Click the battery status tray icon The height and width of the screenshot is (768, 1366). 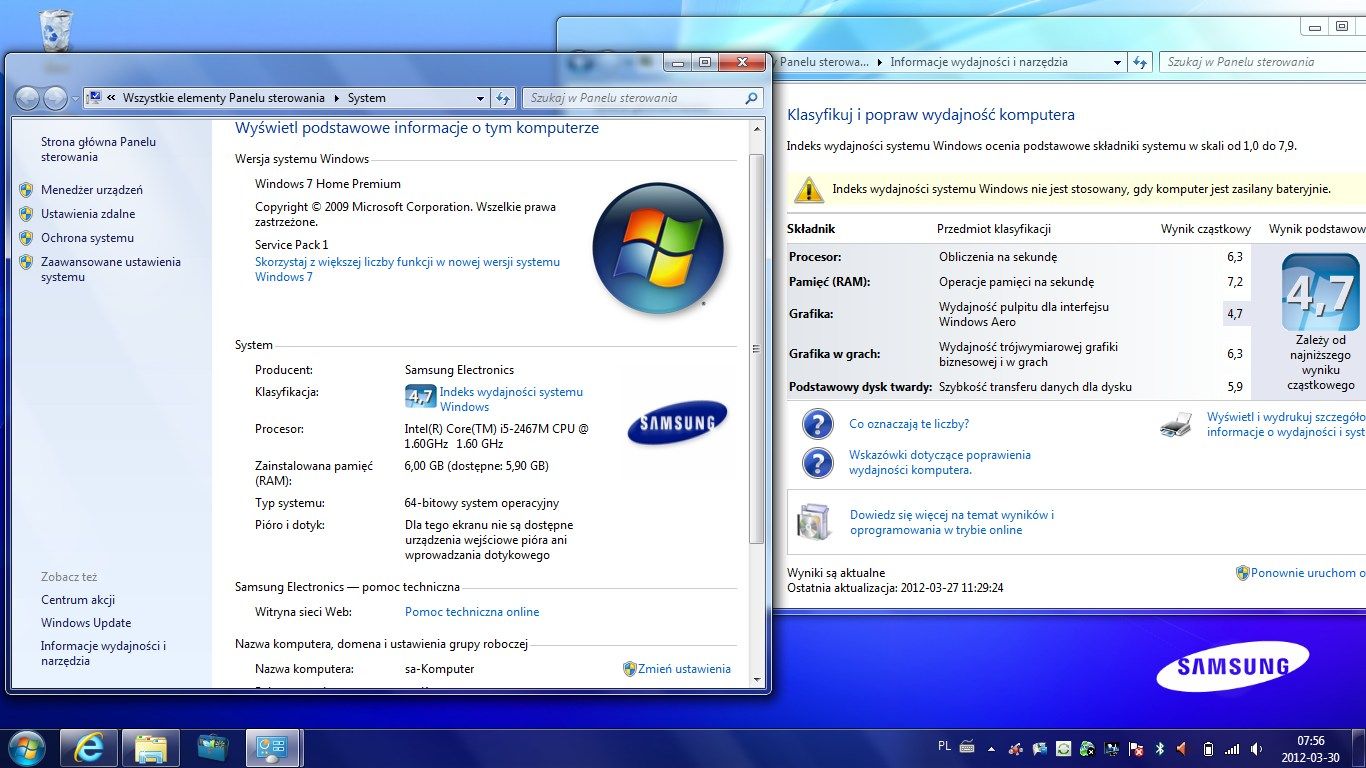(1208, 748)
